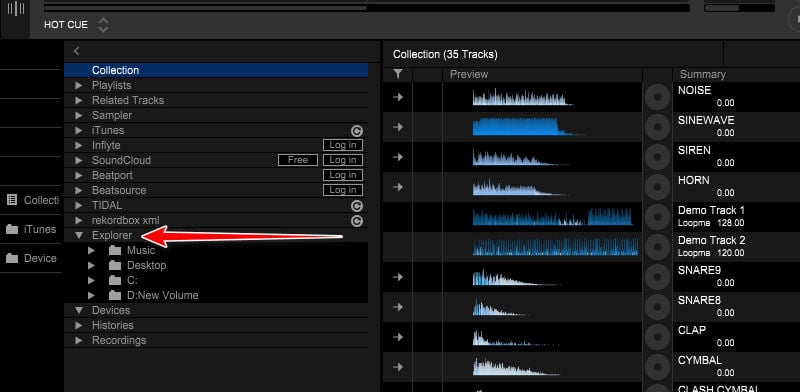
Task: Click the load arrow for HORN track
Action: [398, 187]
